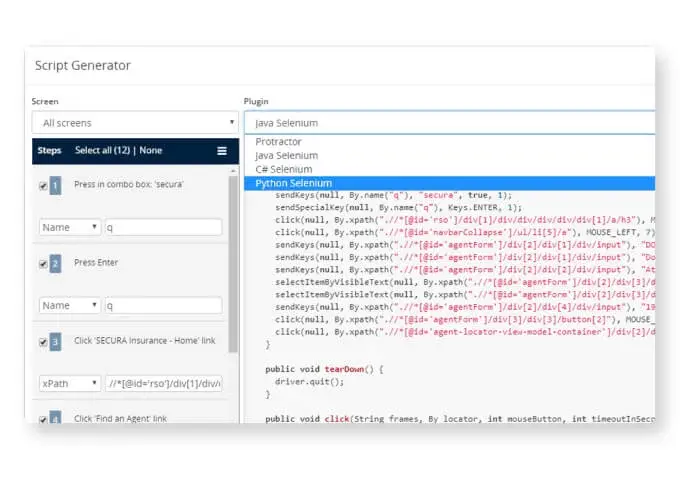
Task: Open the Steps hamburger menu icon
Action: (x=221, y=151)
